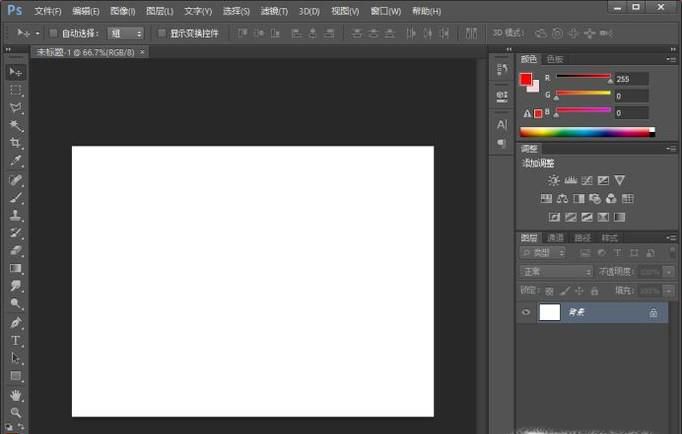
Task: Open the collapsed History panel icon
Action: (502, 70)
